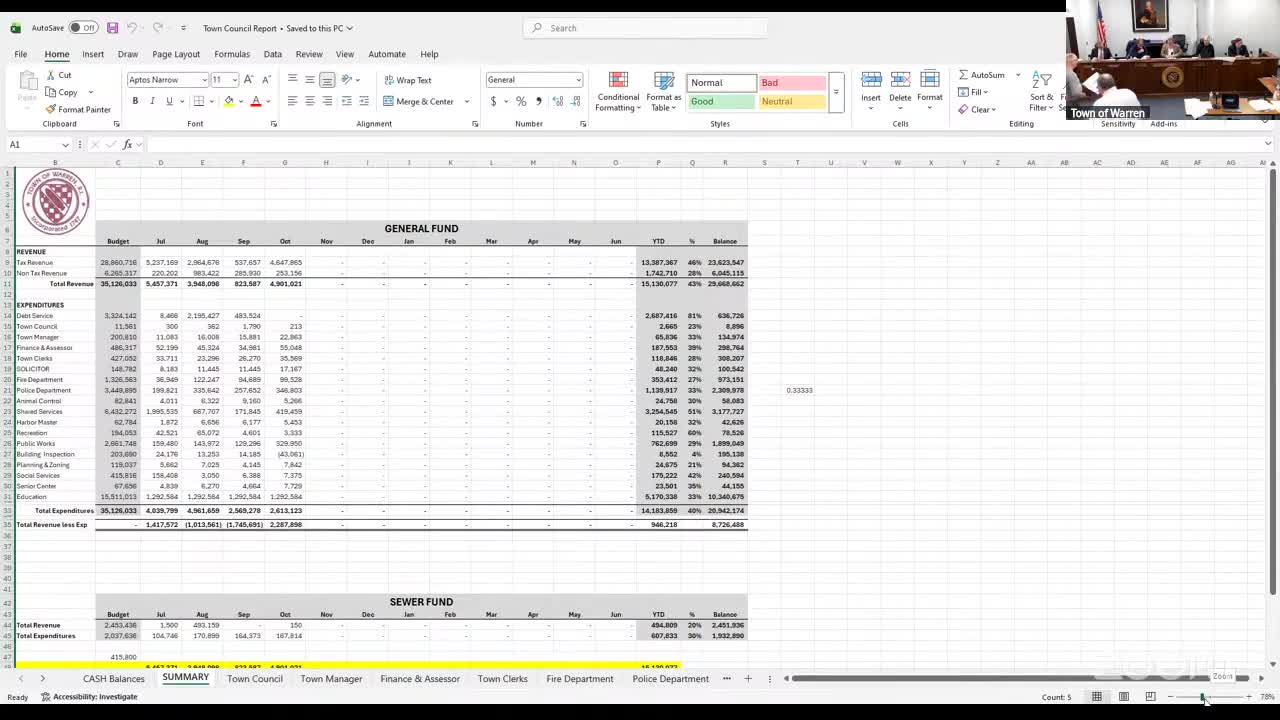
Task: Switch to the Page Layout tab
Action: (x=176, y=54)
